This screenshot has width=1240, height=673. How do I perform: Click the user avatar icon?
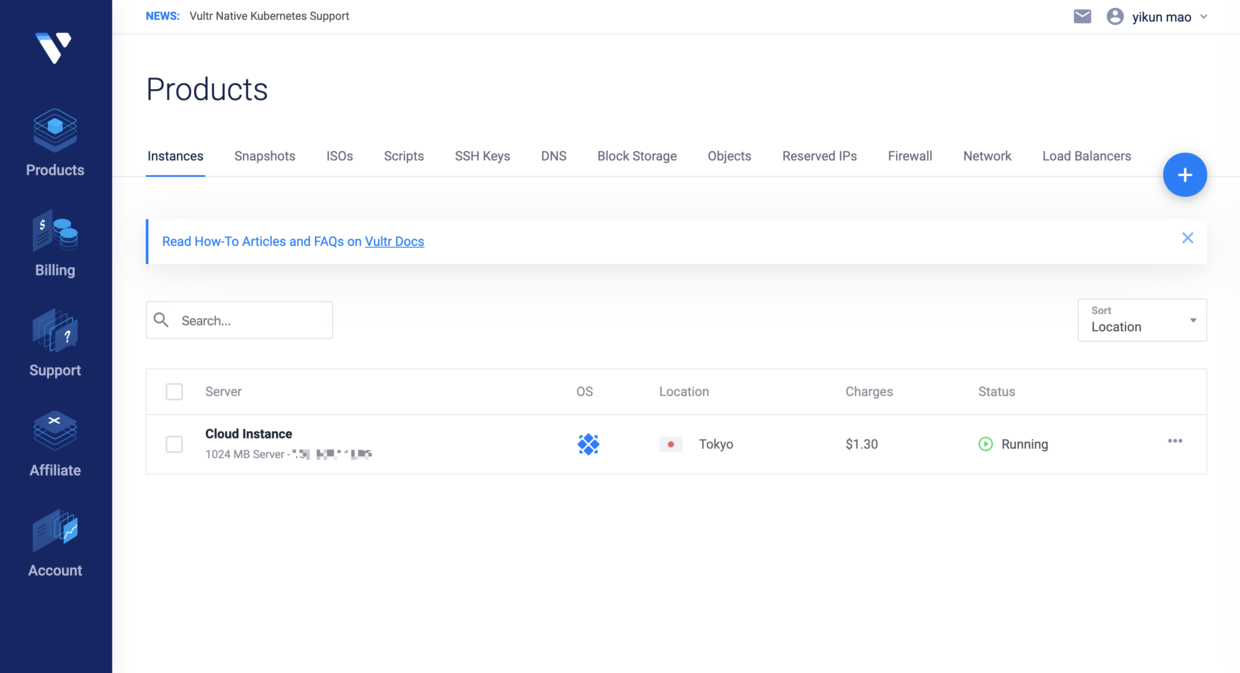1115,16
